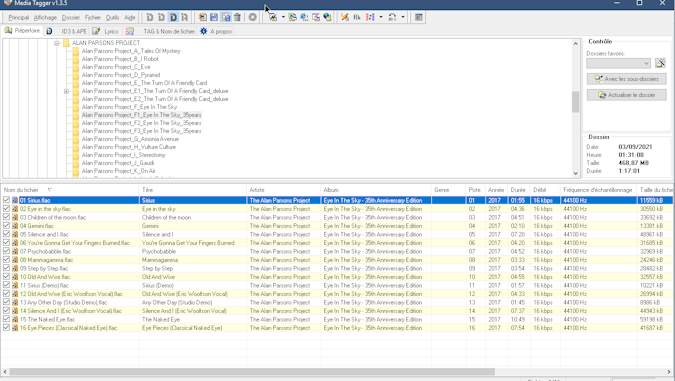Toggle checkbox for 04 Gemini.flac
Viewport: 675px width, 381px height.
click(6, 226)
